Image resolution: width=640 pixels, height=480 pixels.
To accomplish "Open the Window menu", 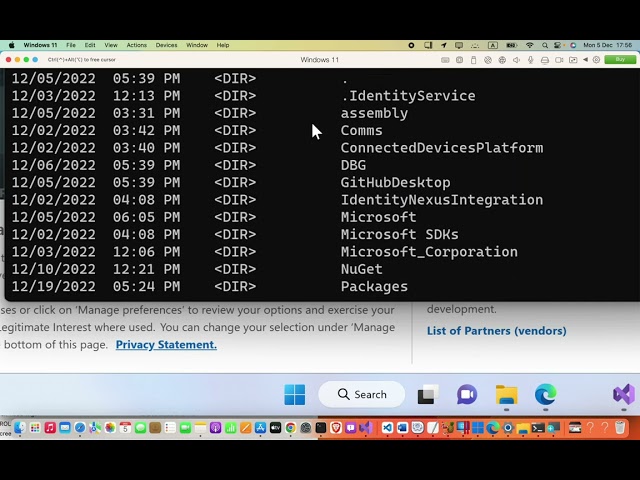I will pyautogui.click(x=197, y=45).
